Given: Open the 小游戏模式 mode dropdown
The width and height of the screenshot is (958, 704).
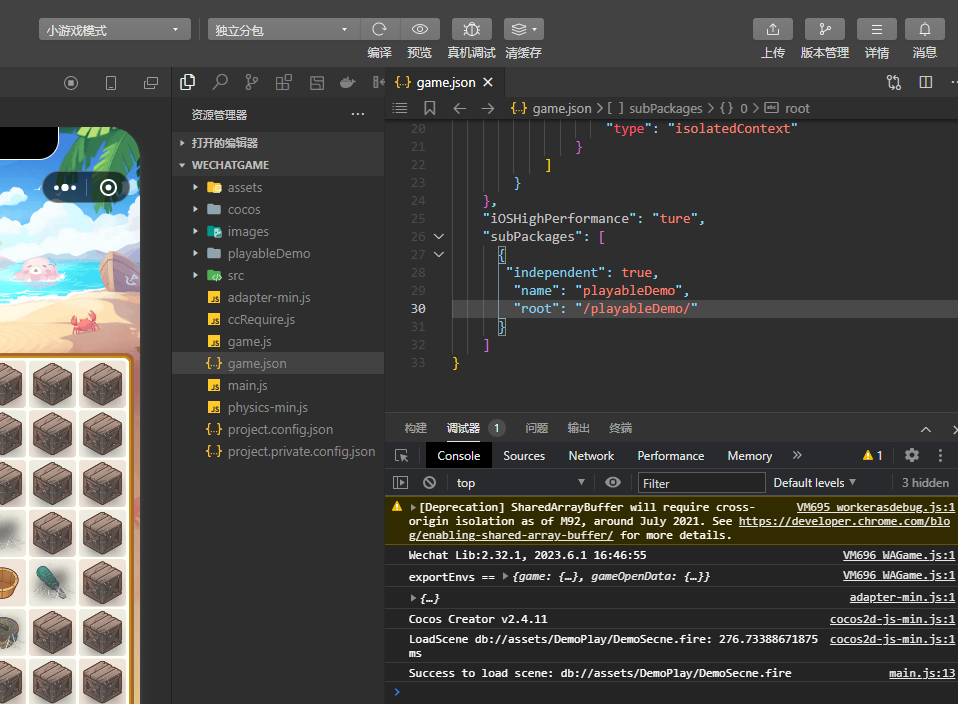Looking at the screenshot, I should tap(115, 30).
